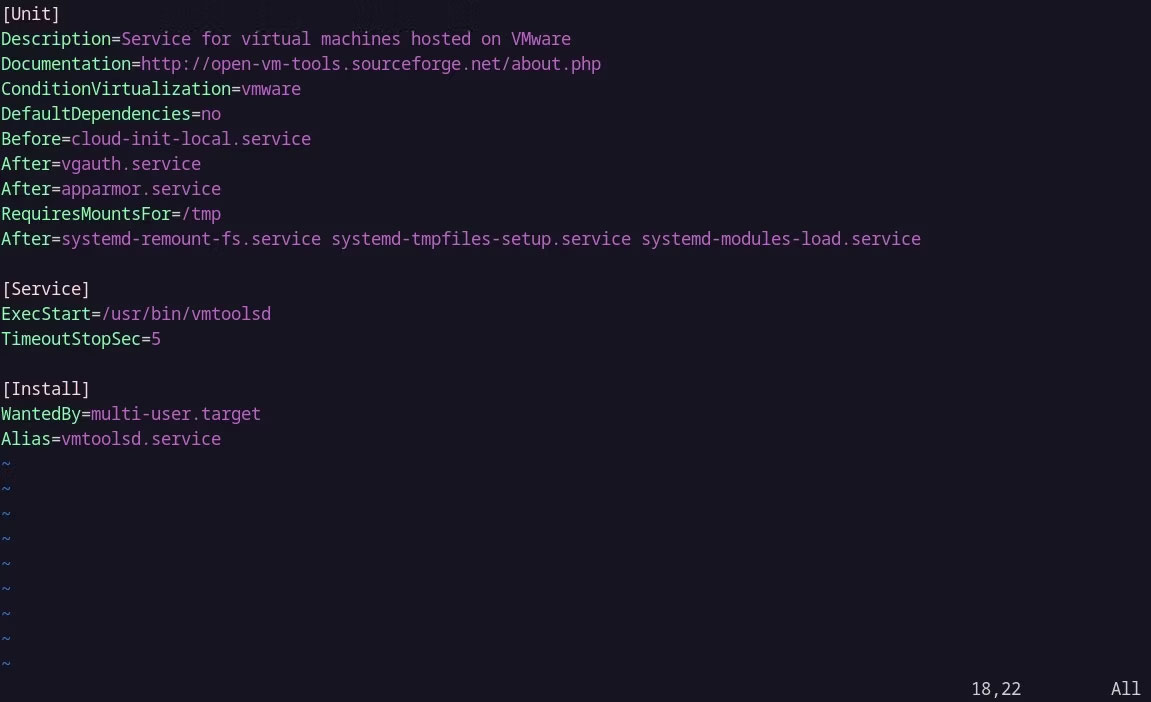Click the [Unit] section header
The width and height of the screenshot is (1151, 702).
(31, 14)
